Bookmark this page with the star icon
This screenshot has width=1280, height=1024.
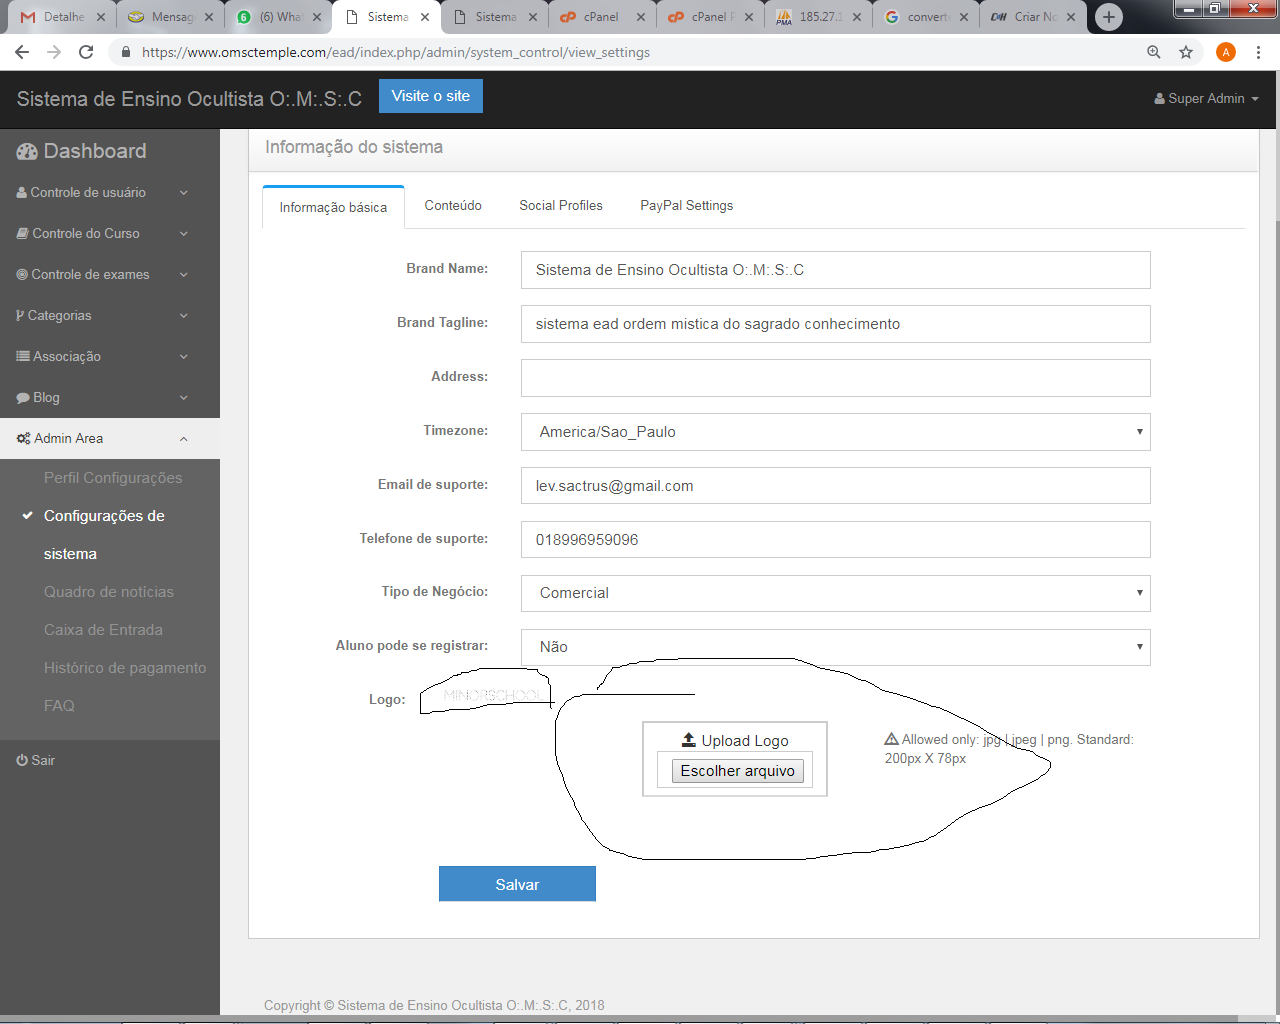coord(1186,52)
